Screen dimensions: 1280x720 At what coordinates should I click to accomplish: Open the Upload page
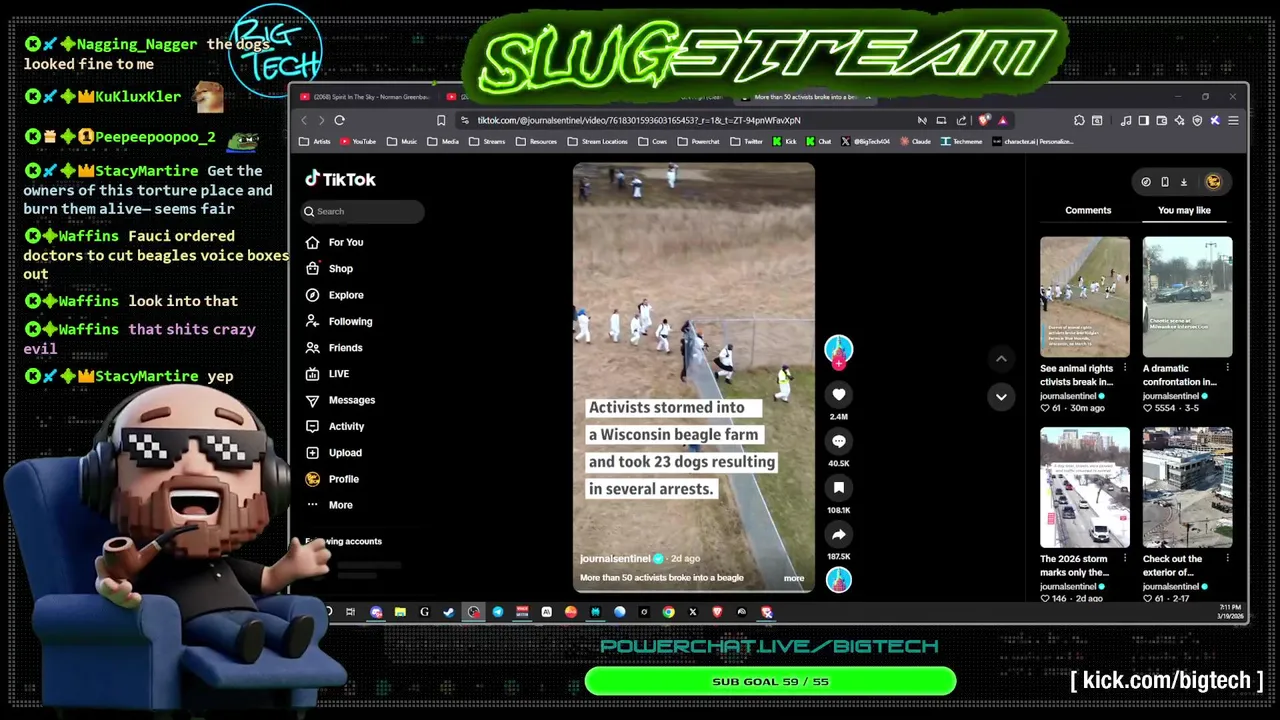click(334, 452)
